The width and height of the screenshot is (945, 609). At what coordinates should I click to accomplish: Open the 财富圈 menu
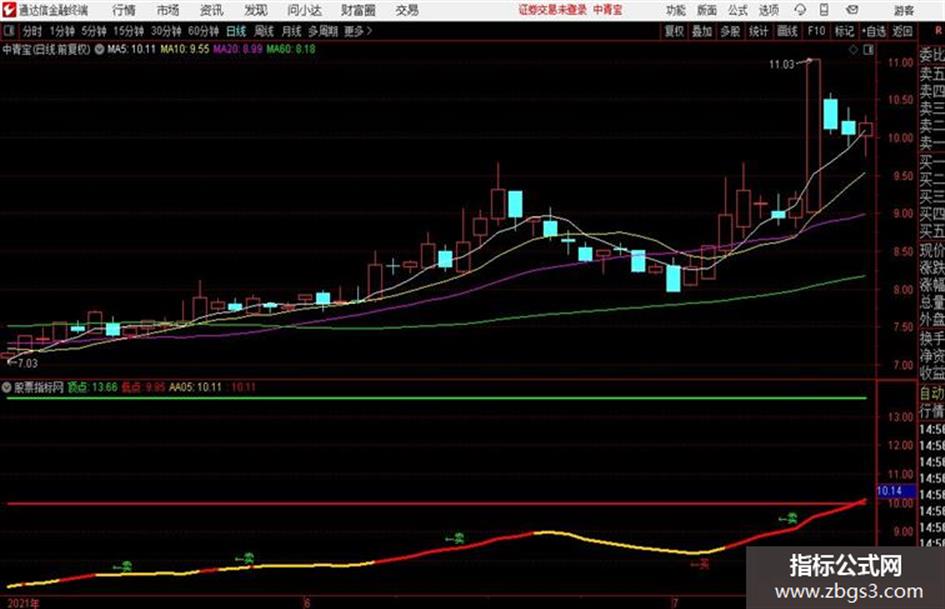click(x=358, y=10)
